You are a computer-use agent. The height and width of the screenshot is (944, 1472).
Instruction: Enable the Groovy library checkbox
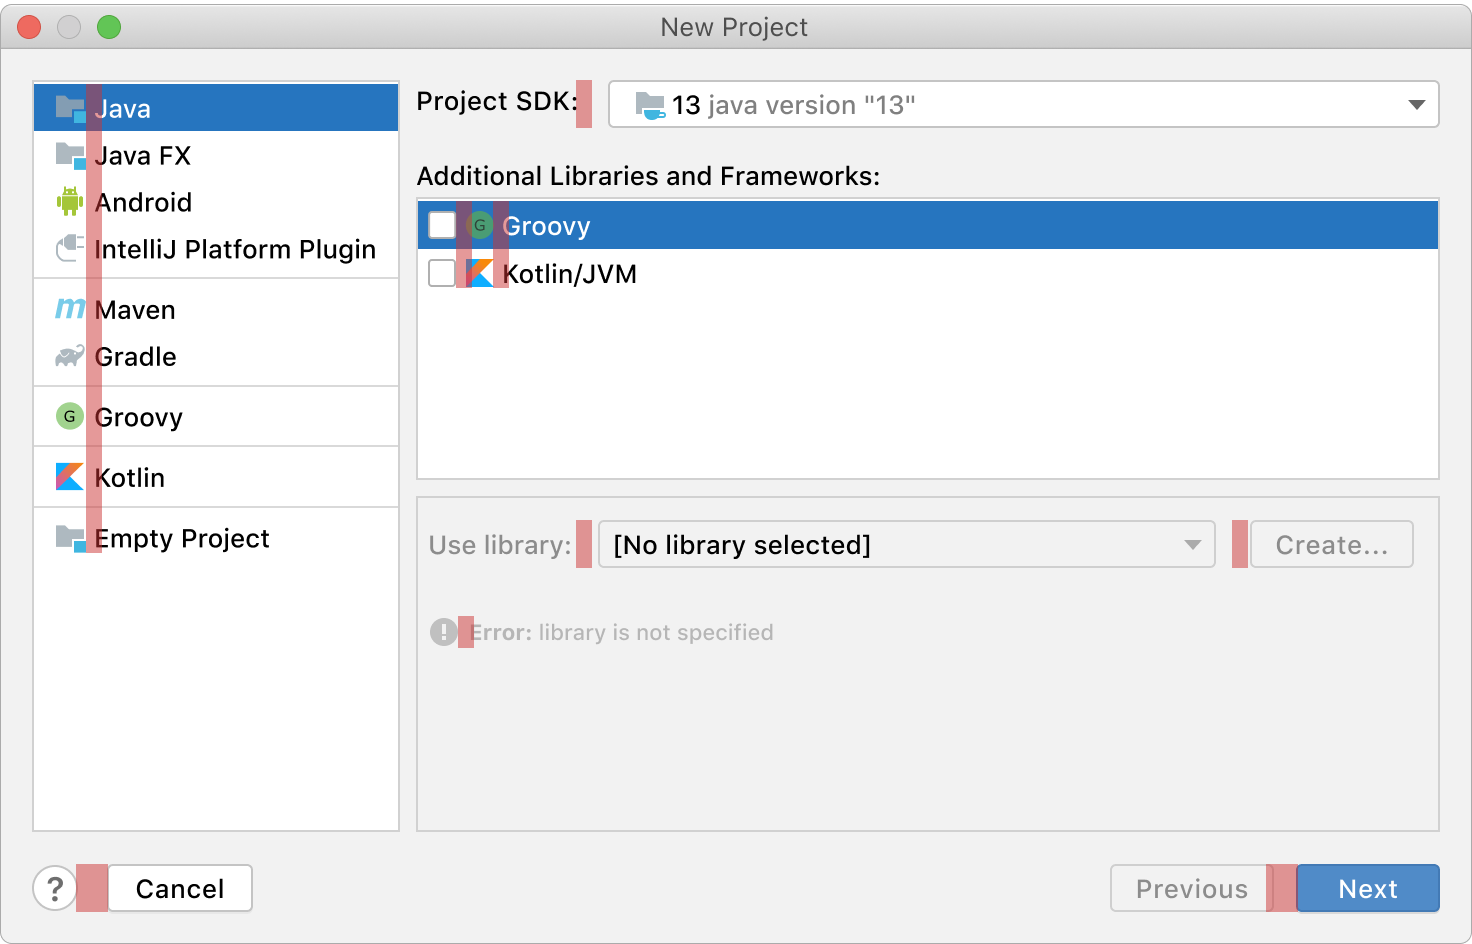pyautogui.click(x=442, y=225)
